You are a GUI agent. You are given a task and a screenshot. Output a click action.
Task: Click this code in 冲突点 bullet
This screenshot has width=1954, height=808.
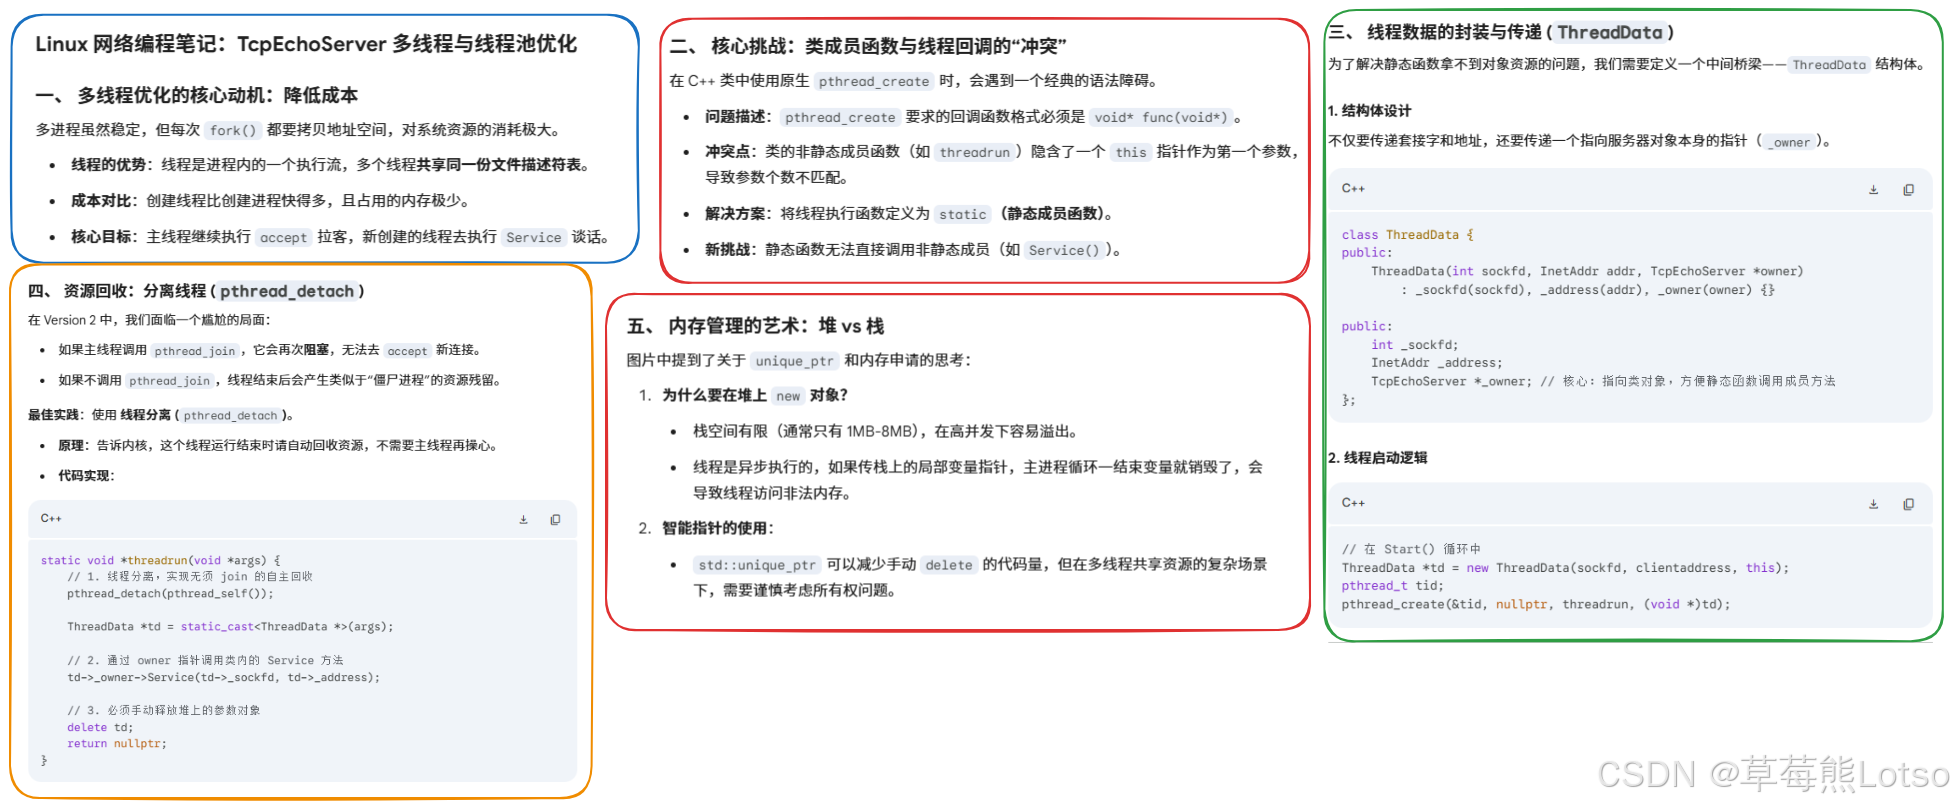pos(1130,152)
